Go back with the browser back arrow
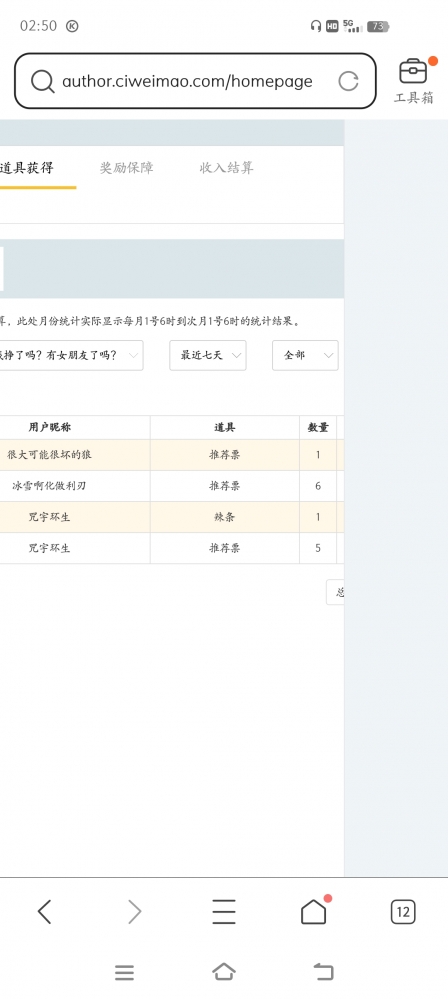448x999 pixels. (45, 912)
